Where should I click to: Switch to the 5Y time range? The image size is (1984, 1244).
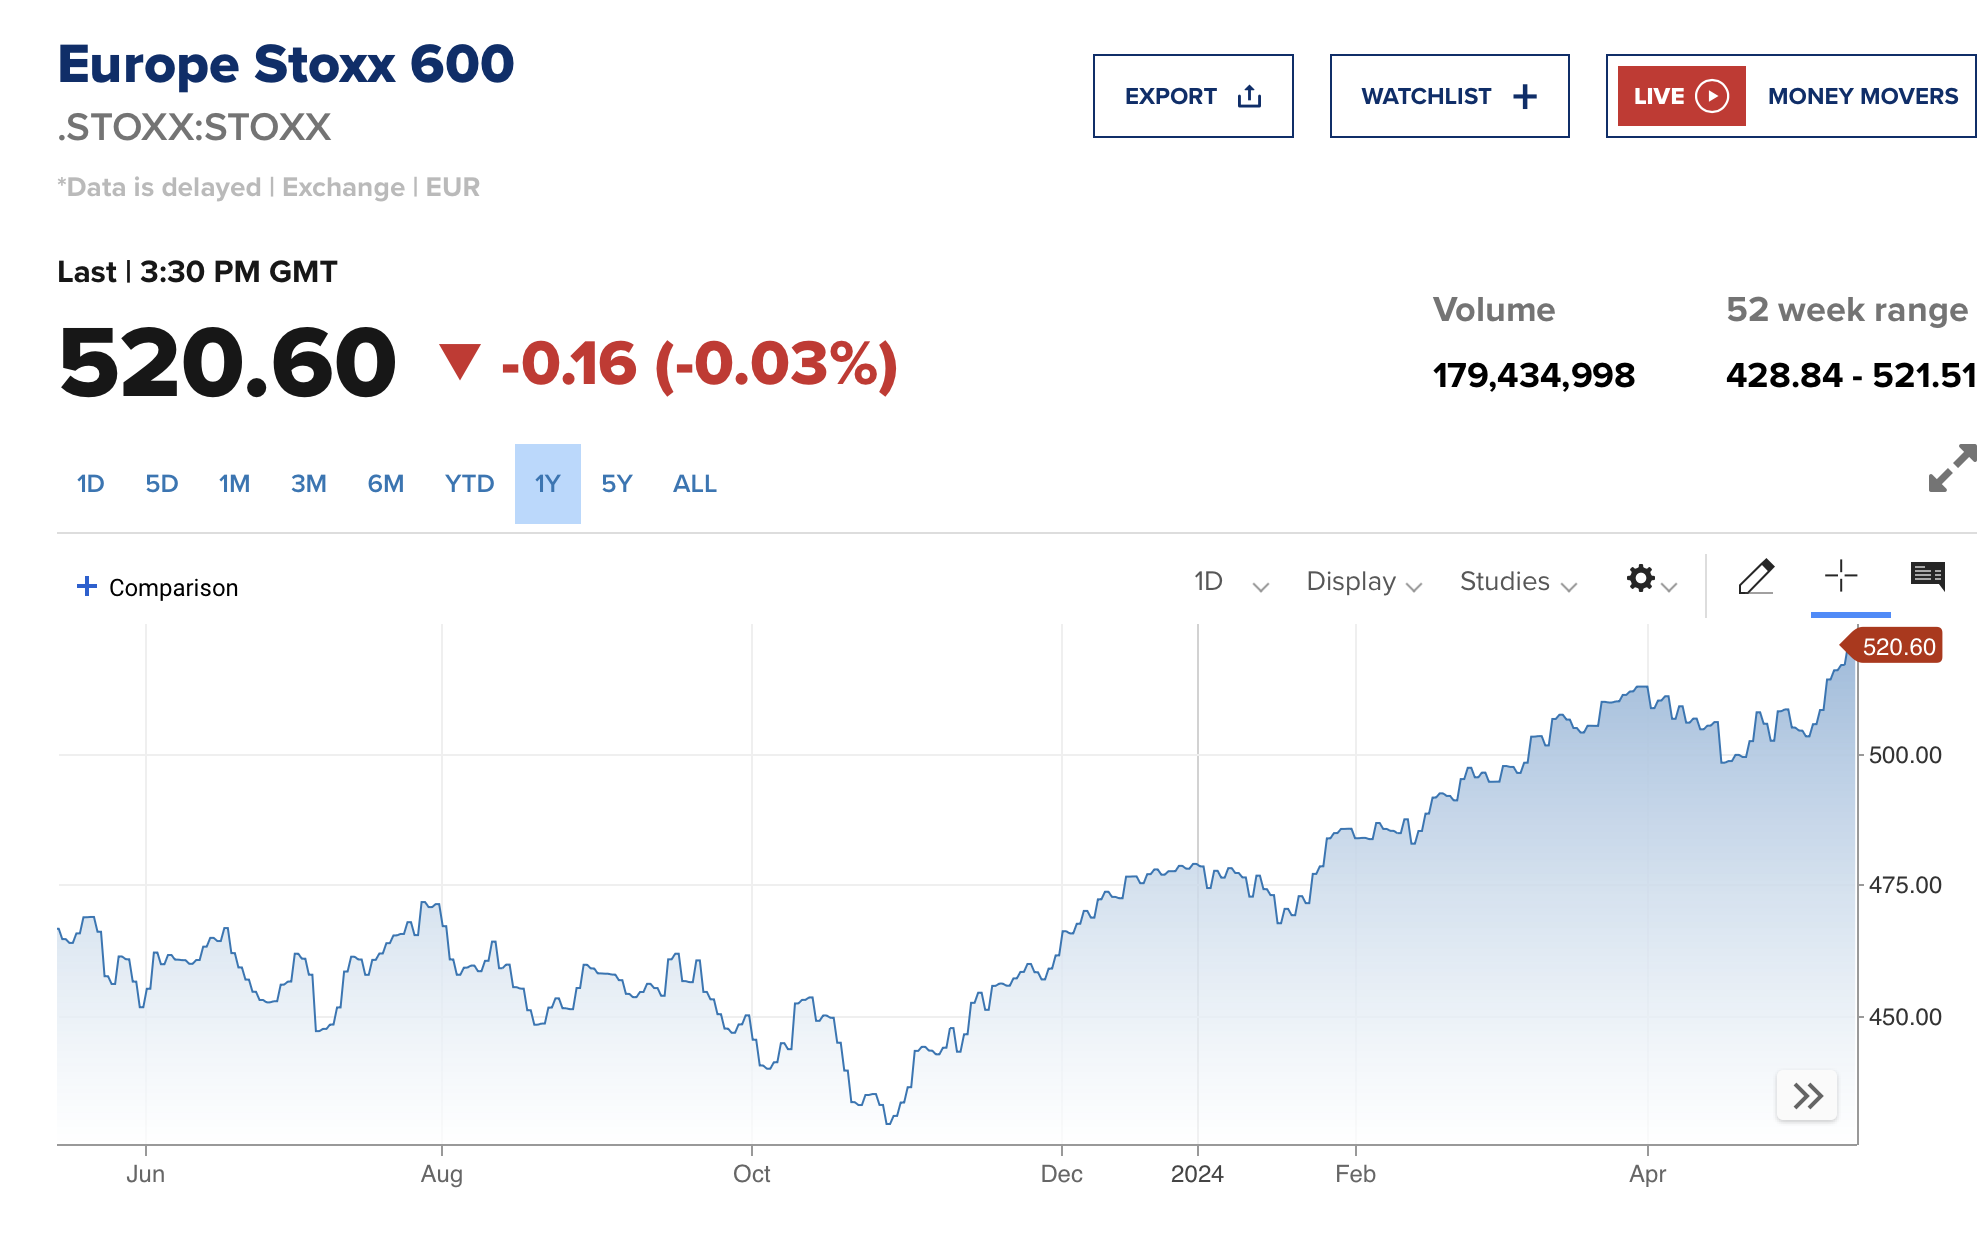point(616,484)
